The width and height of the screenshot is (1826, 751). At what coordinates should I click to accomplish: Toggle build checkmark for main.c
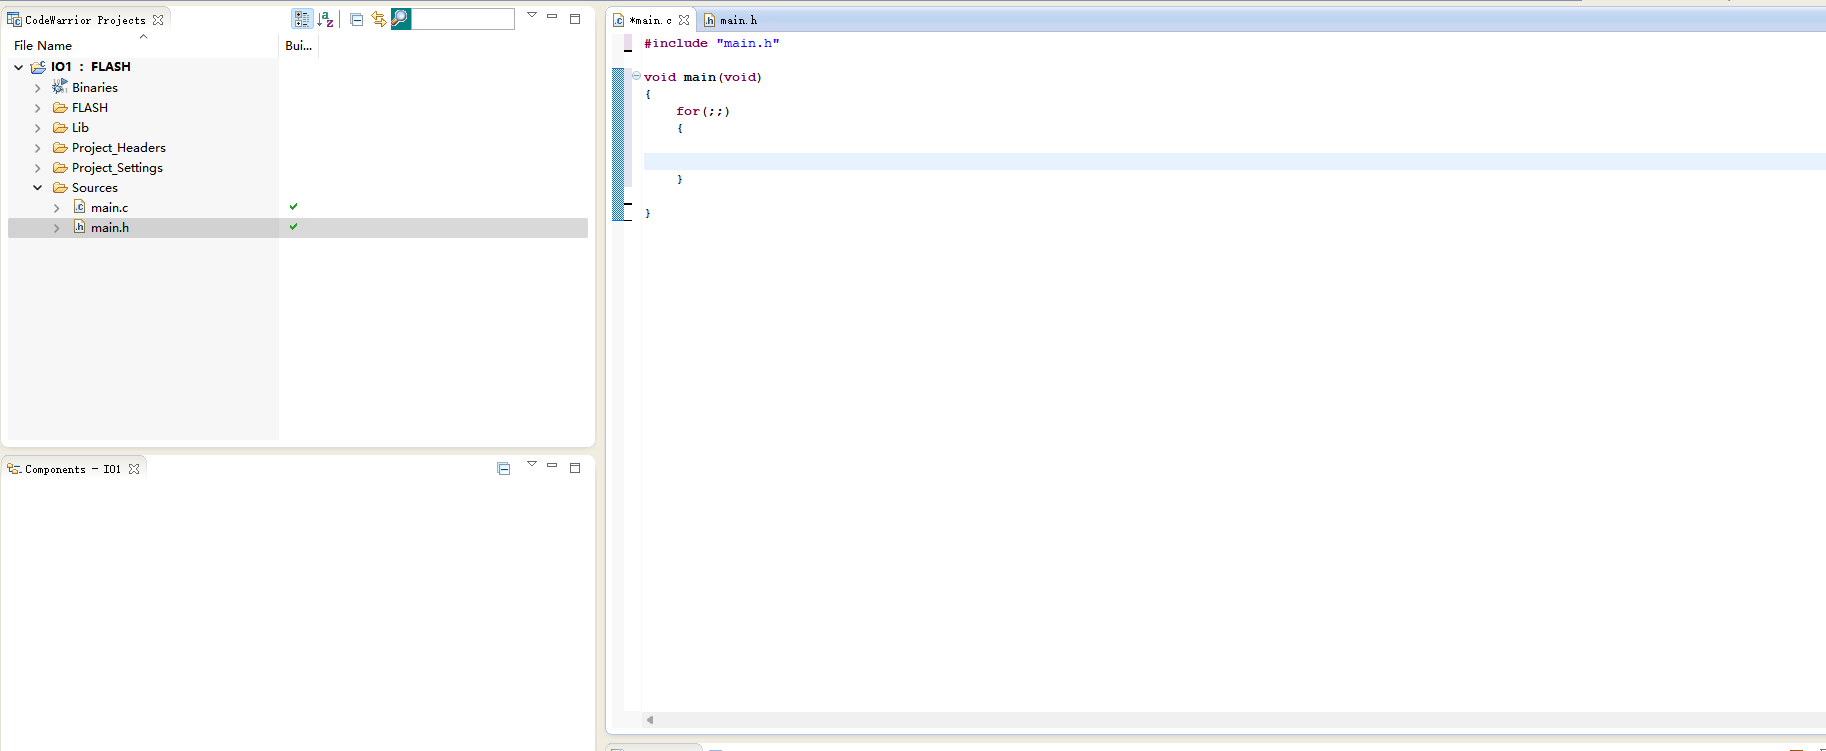pos(294,207)
